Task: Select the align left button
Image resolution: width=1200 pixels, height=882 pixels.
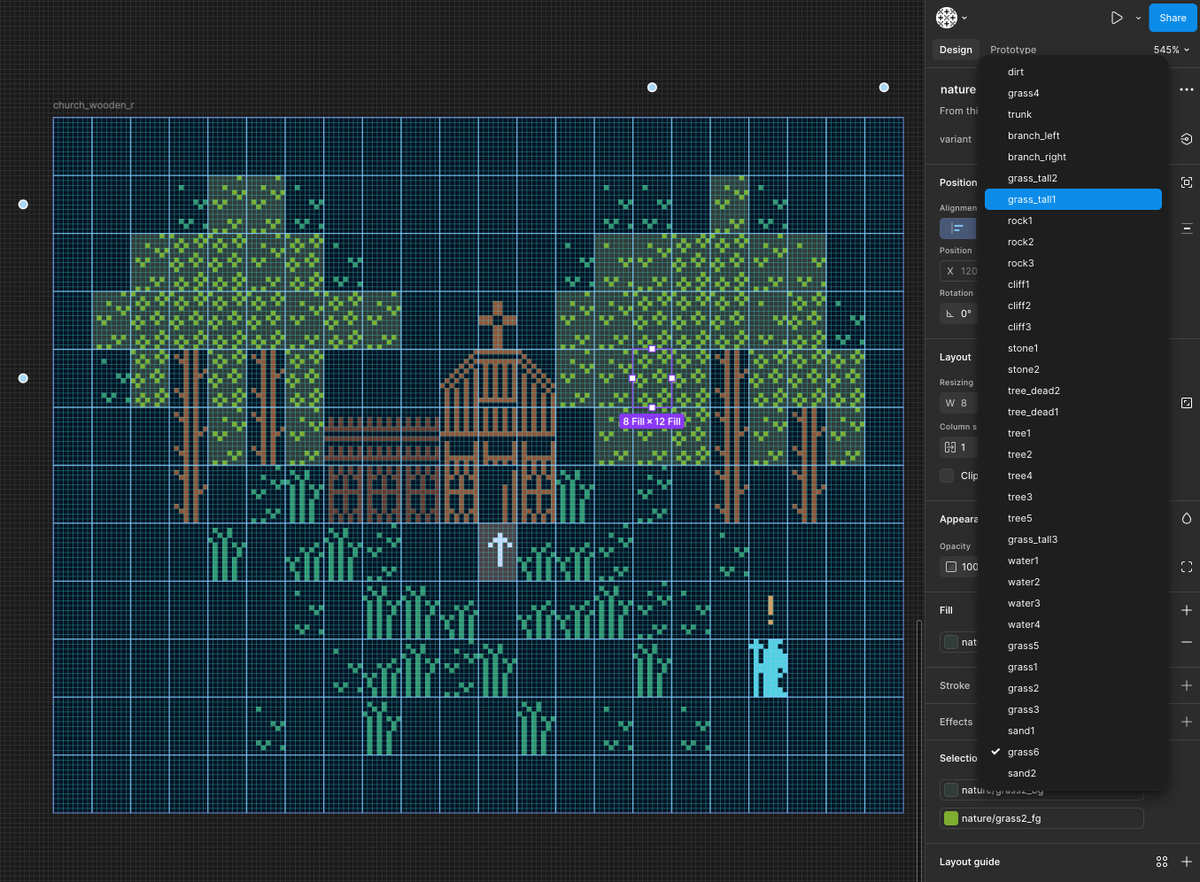Action: (x=957, y=228)
